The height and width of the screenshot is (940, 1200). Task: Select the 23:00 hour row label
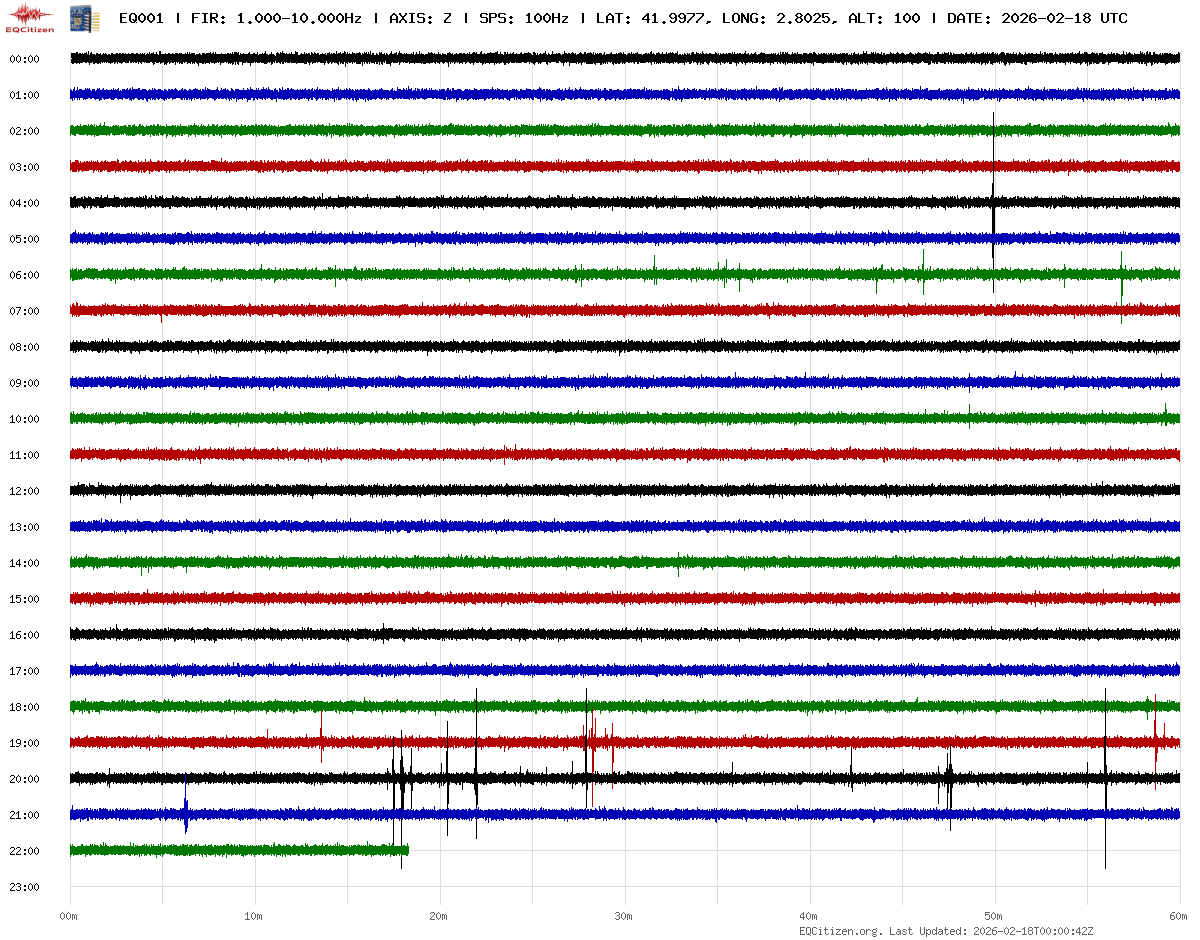pos(24,887)
